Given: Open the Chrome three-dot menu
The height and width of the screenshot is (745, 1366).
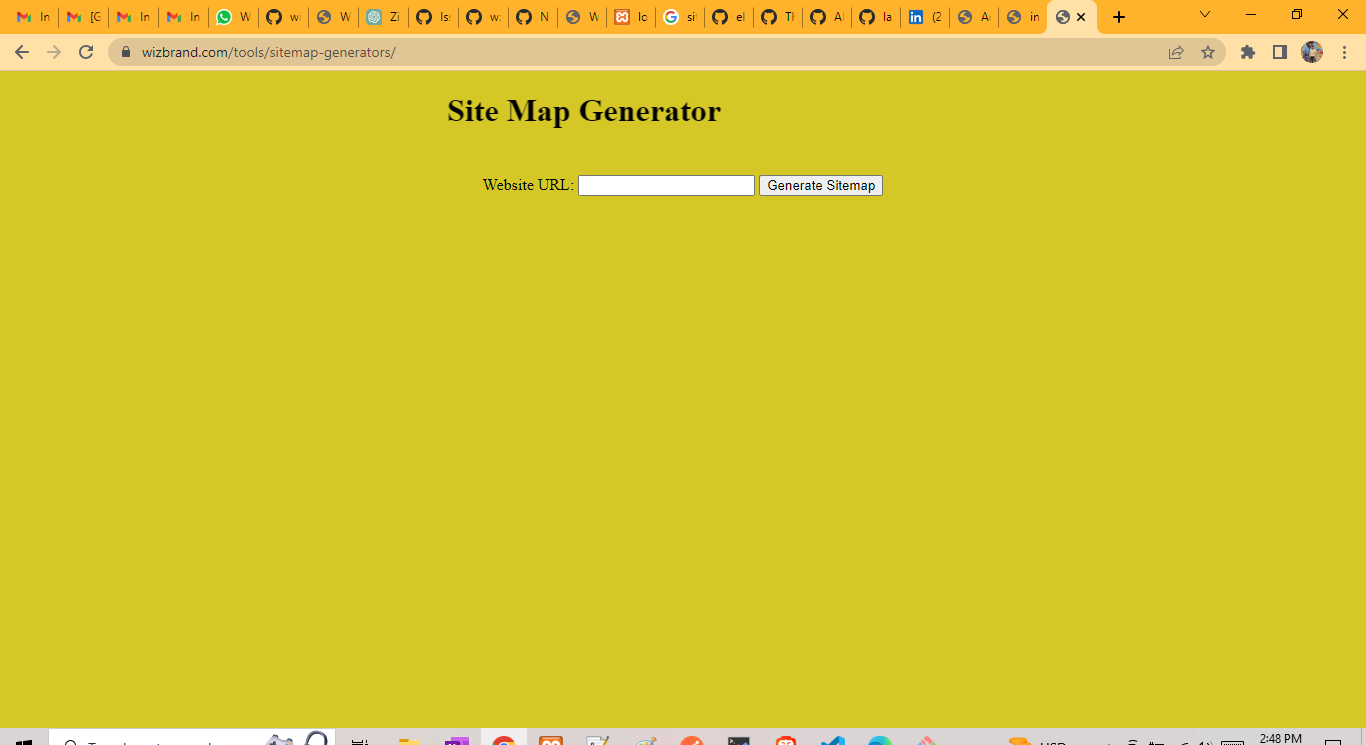Looking at the screenshot, I should pyautogui.click(x=1345, y=52).
